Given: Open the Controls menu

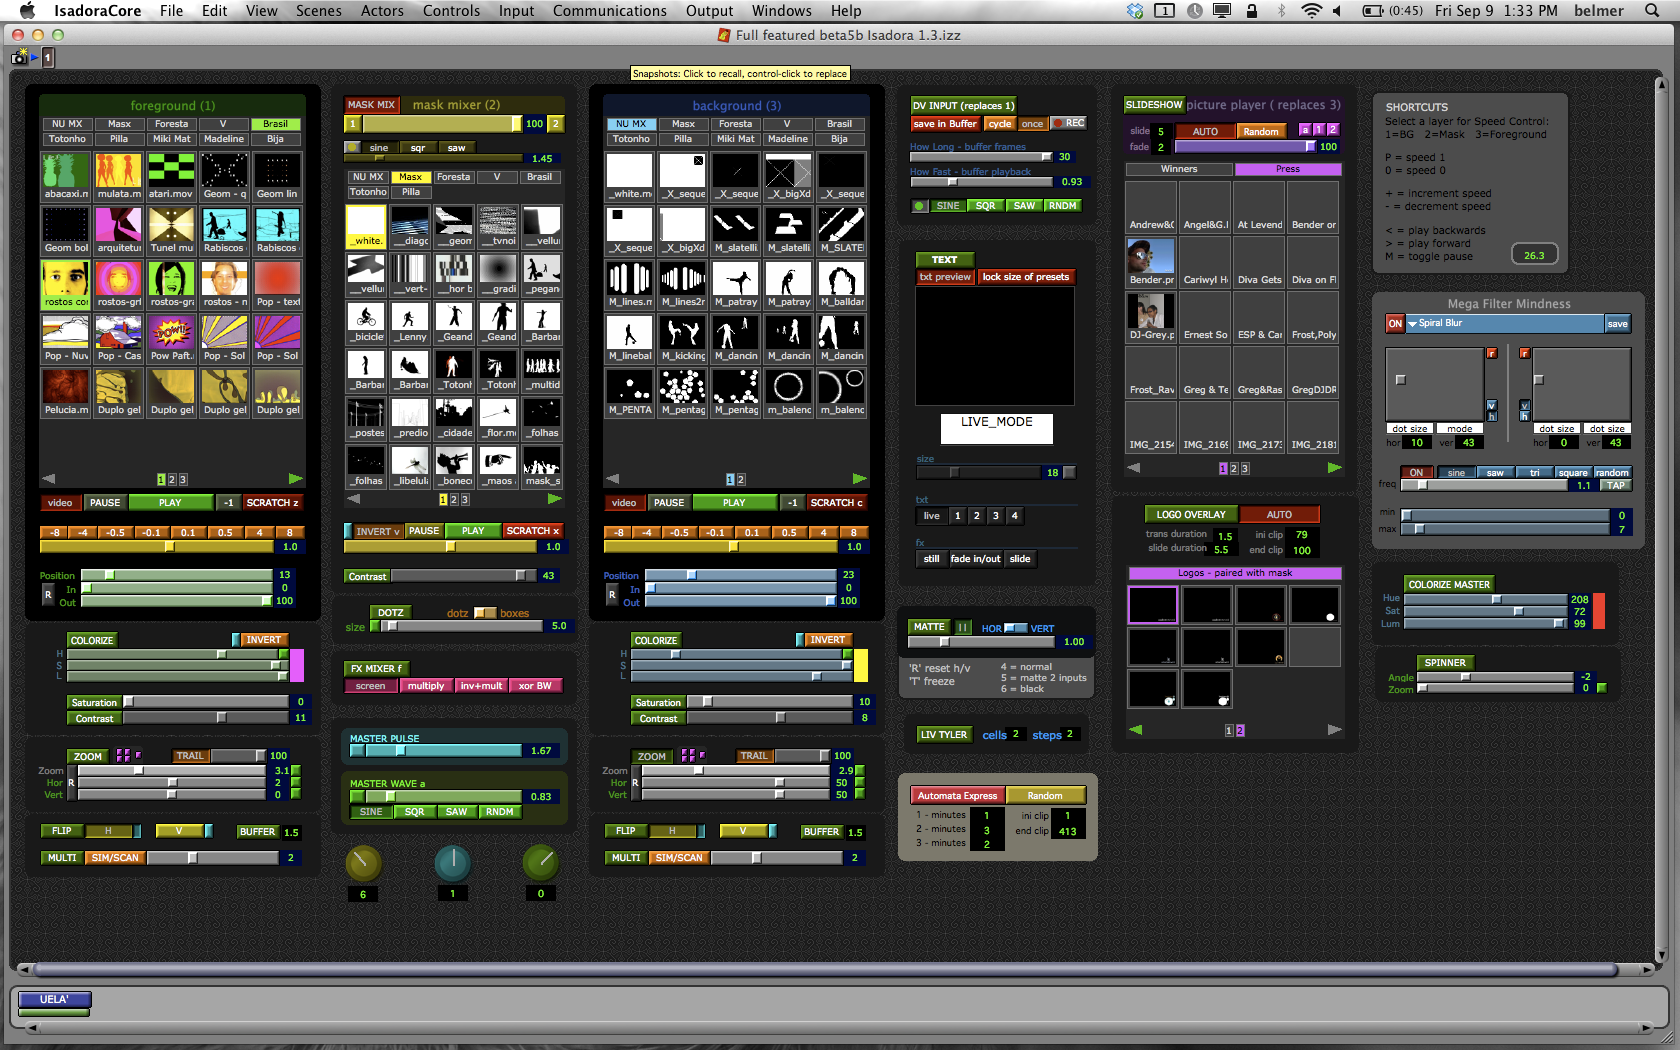Looking at the screenshot, I should point(451,11).
